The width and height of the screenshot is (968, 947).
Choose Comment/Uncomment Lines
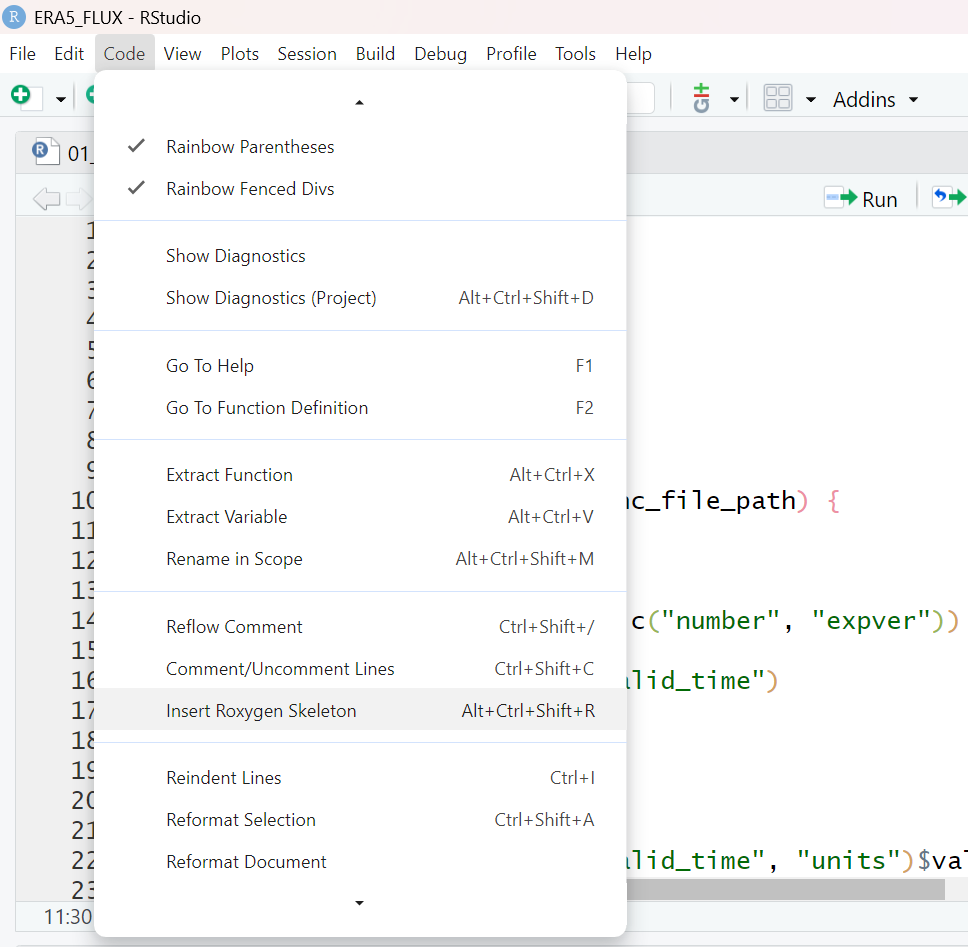[x=361, y=669]
